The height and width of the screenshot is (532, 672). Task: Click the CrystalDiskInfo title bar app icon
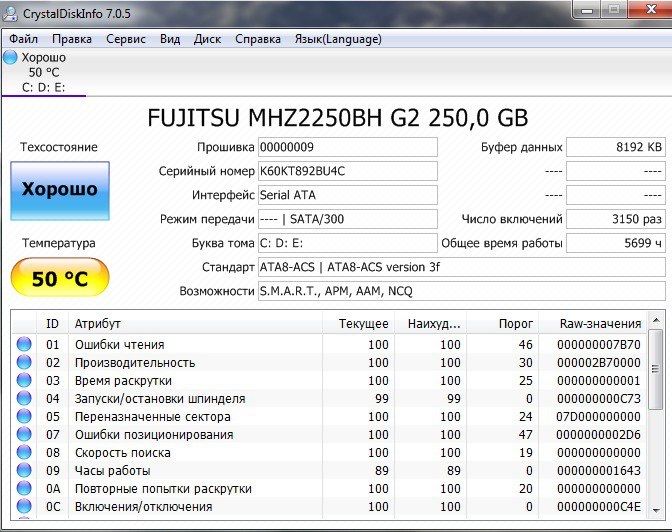coord(10,13)
